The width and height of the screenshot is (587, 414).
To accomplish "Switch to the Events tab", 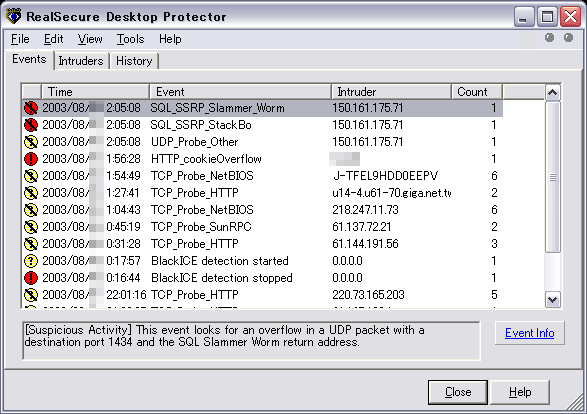I will pos(29,59).
